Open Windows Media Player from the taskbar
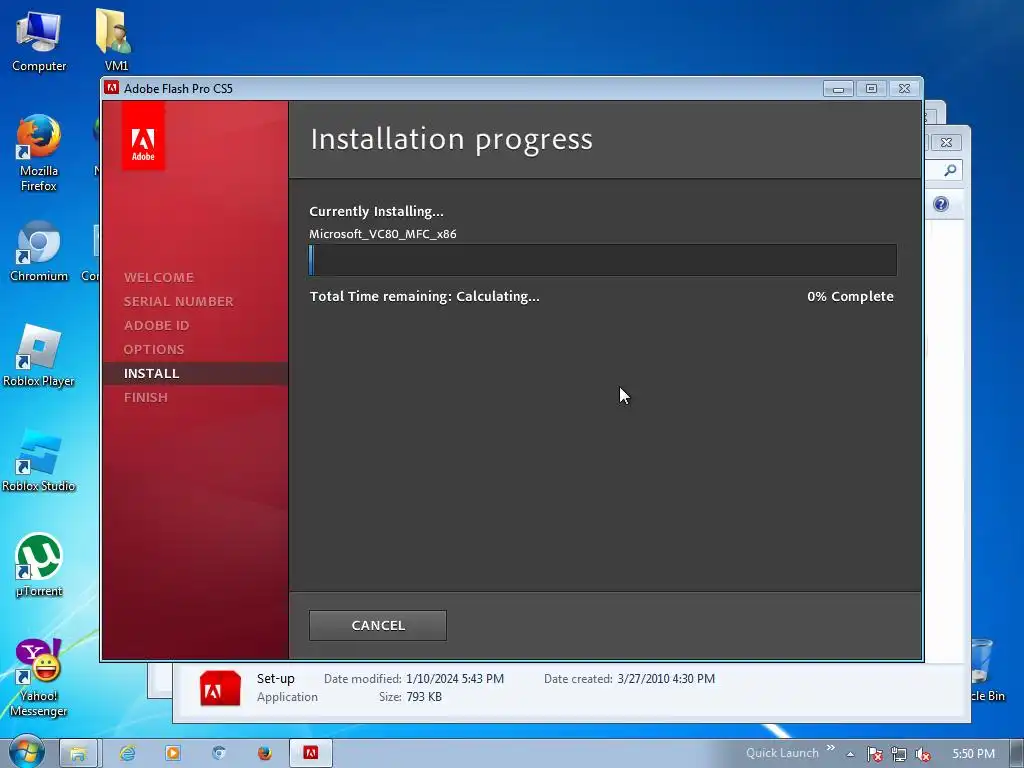 point(173,753)
